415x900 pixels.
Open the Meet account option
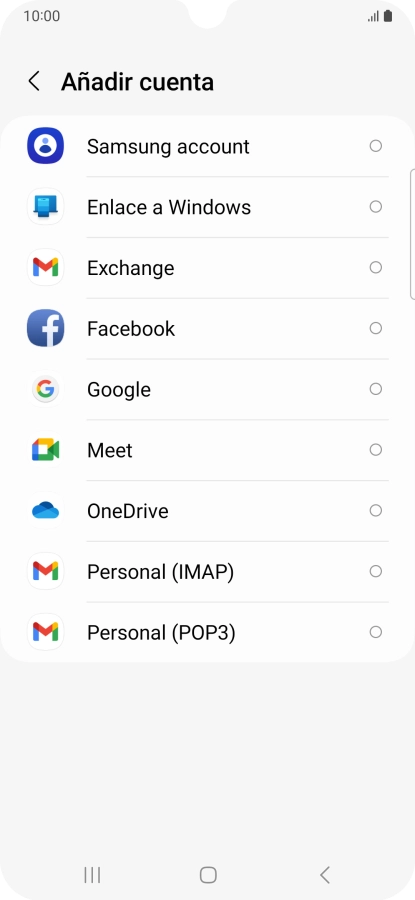[x=207, y=450]
